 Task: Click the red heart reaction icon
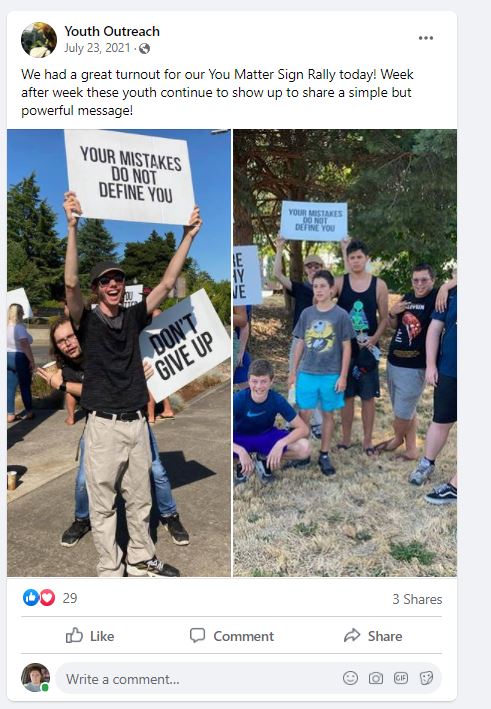47,598
